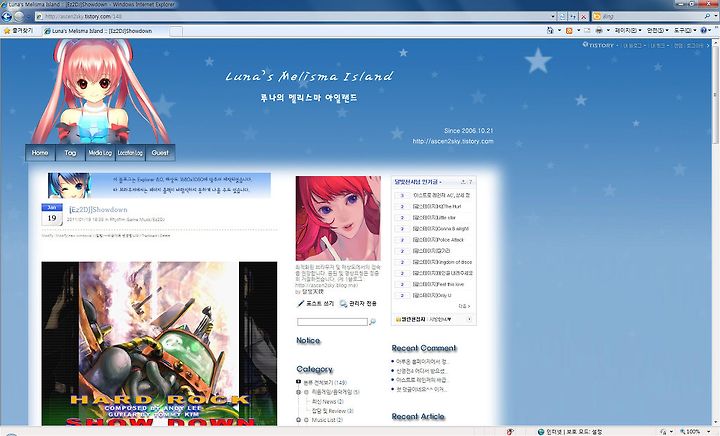Click the red-haired girl profile image
720x436 pixels.
pos(338,218)
